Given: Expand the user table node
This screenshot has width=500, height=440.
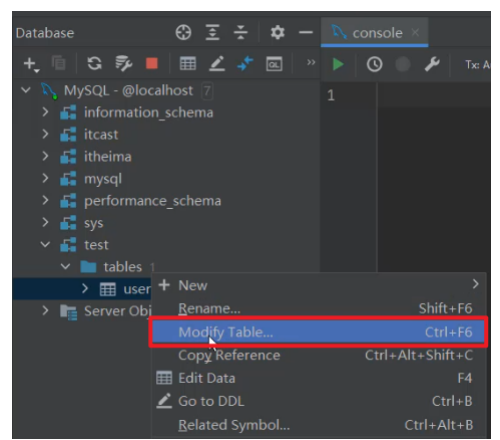Looking at the screenshot, I should click(x=85, y=288).
